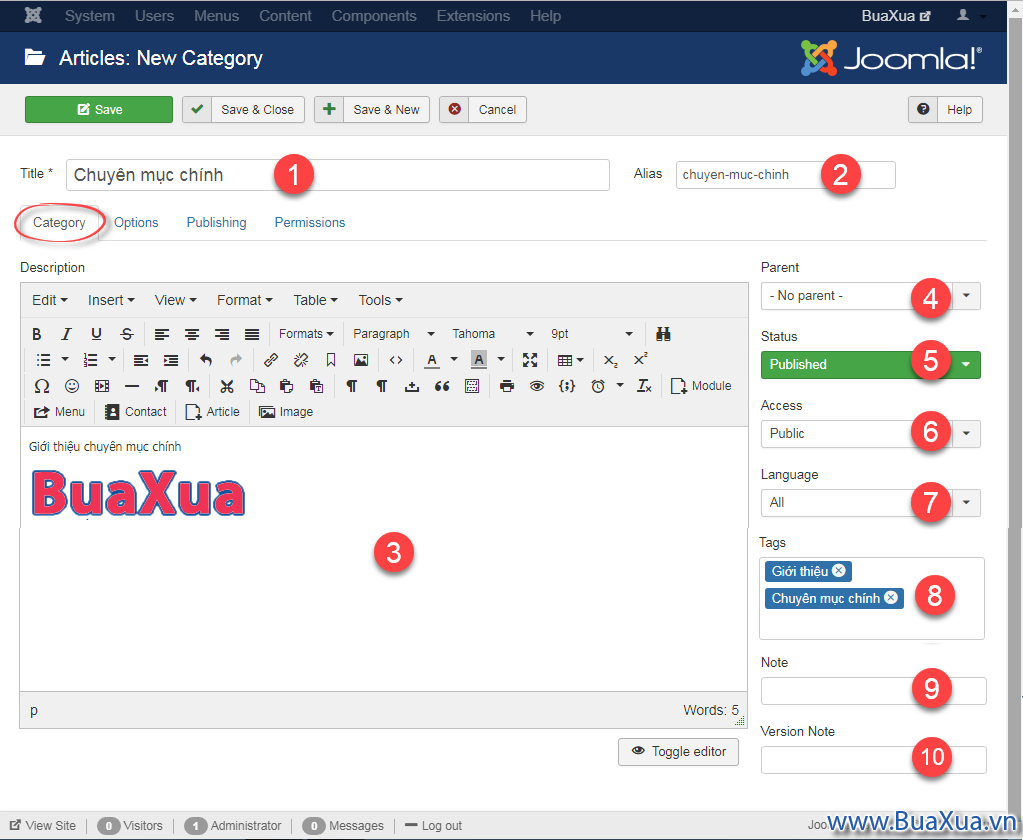
Task: Open the editor Format menu
Action: click(245, 300)
